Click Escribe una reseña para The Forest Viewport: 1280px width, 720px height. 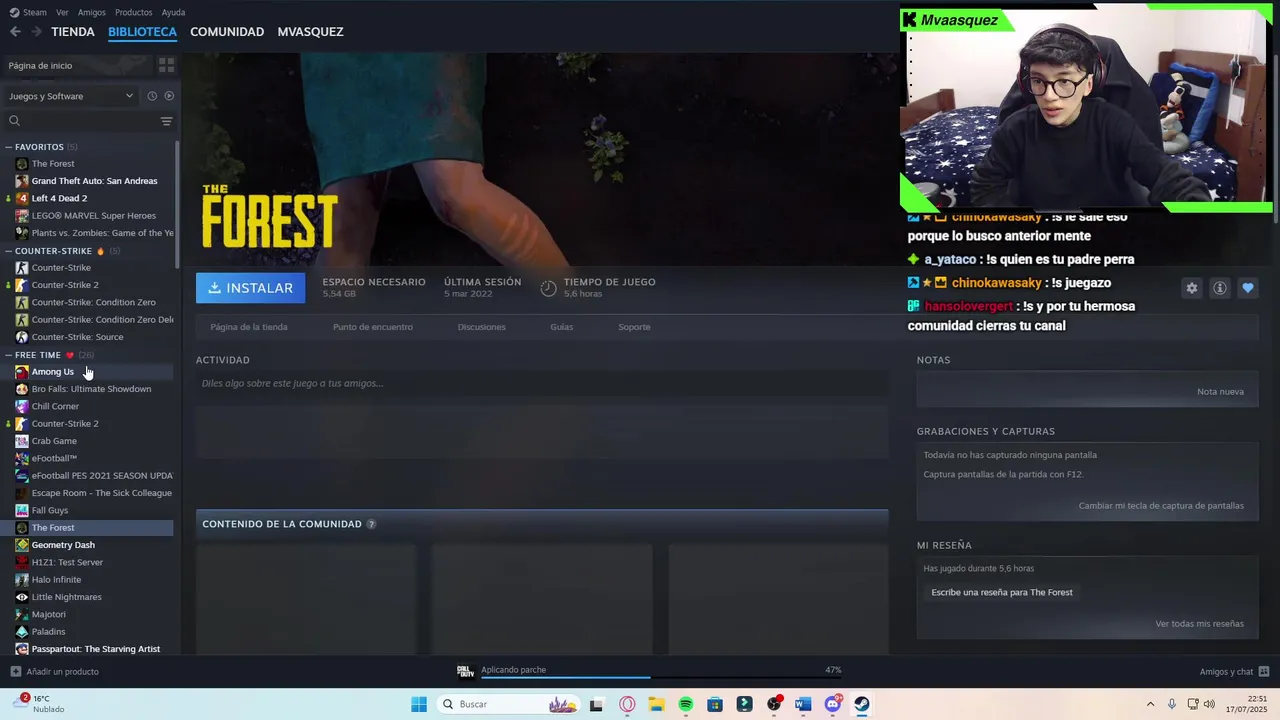(1001, 592)
